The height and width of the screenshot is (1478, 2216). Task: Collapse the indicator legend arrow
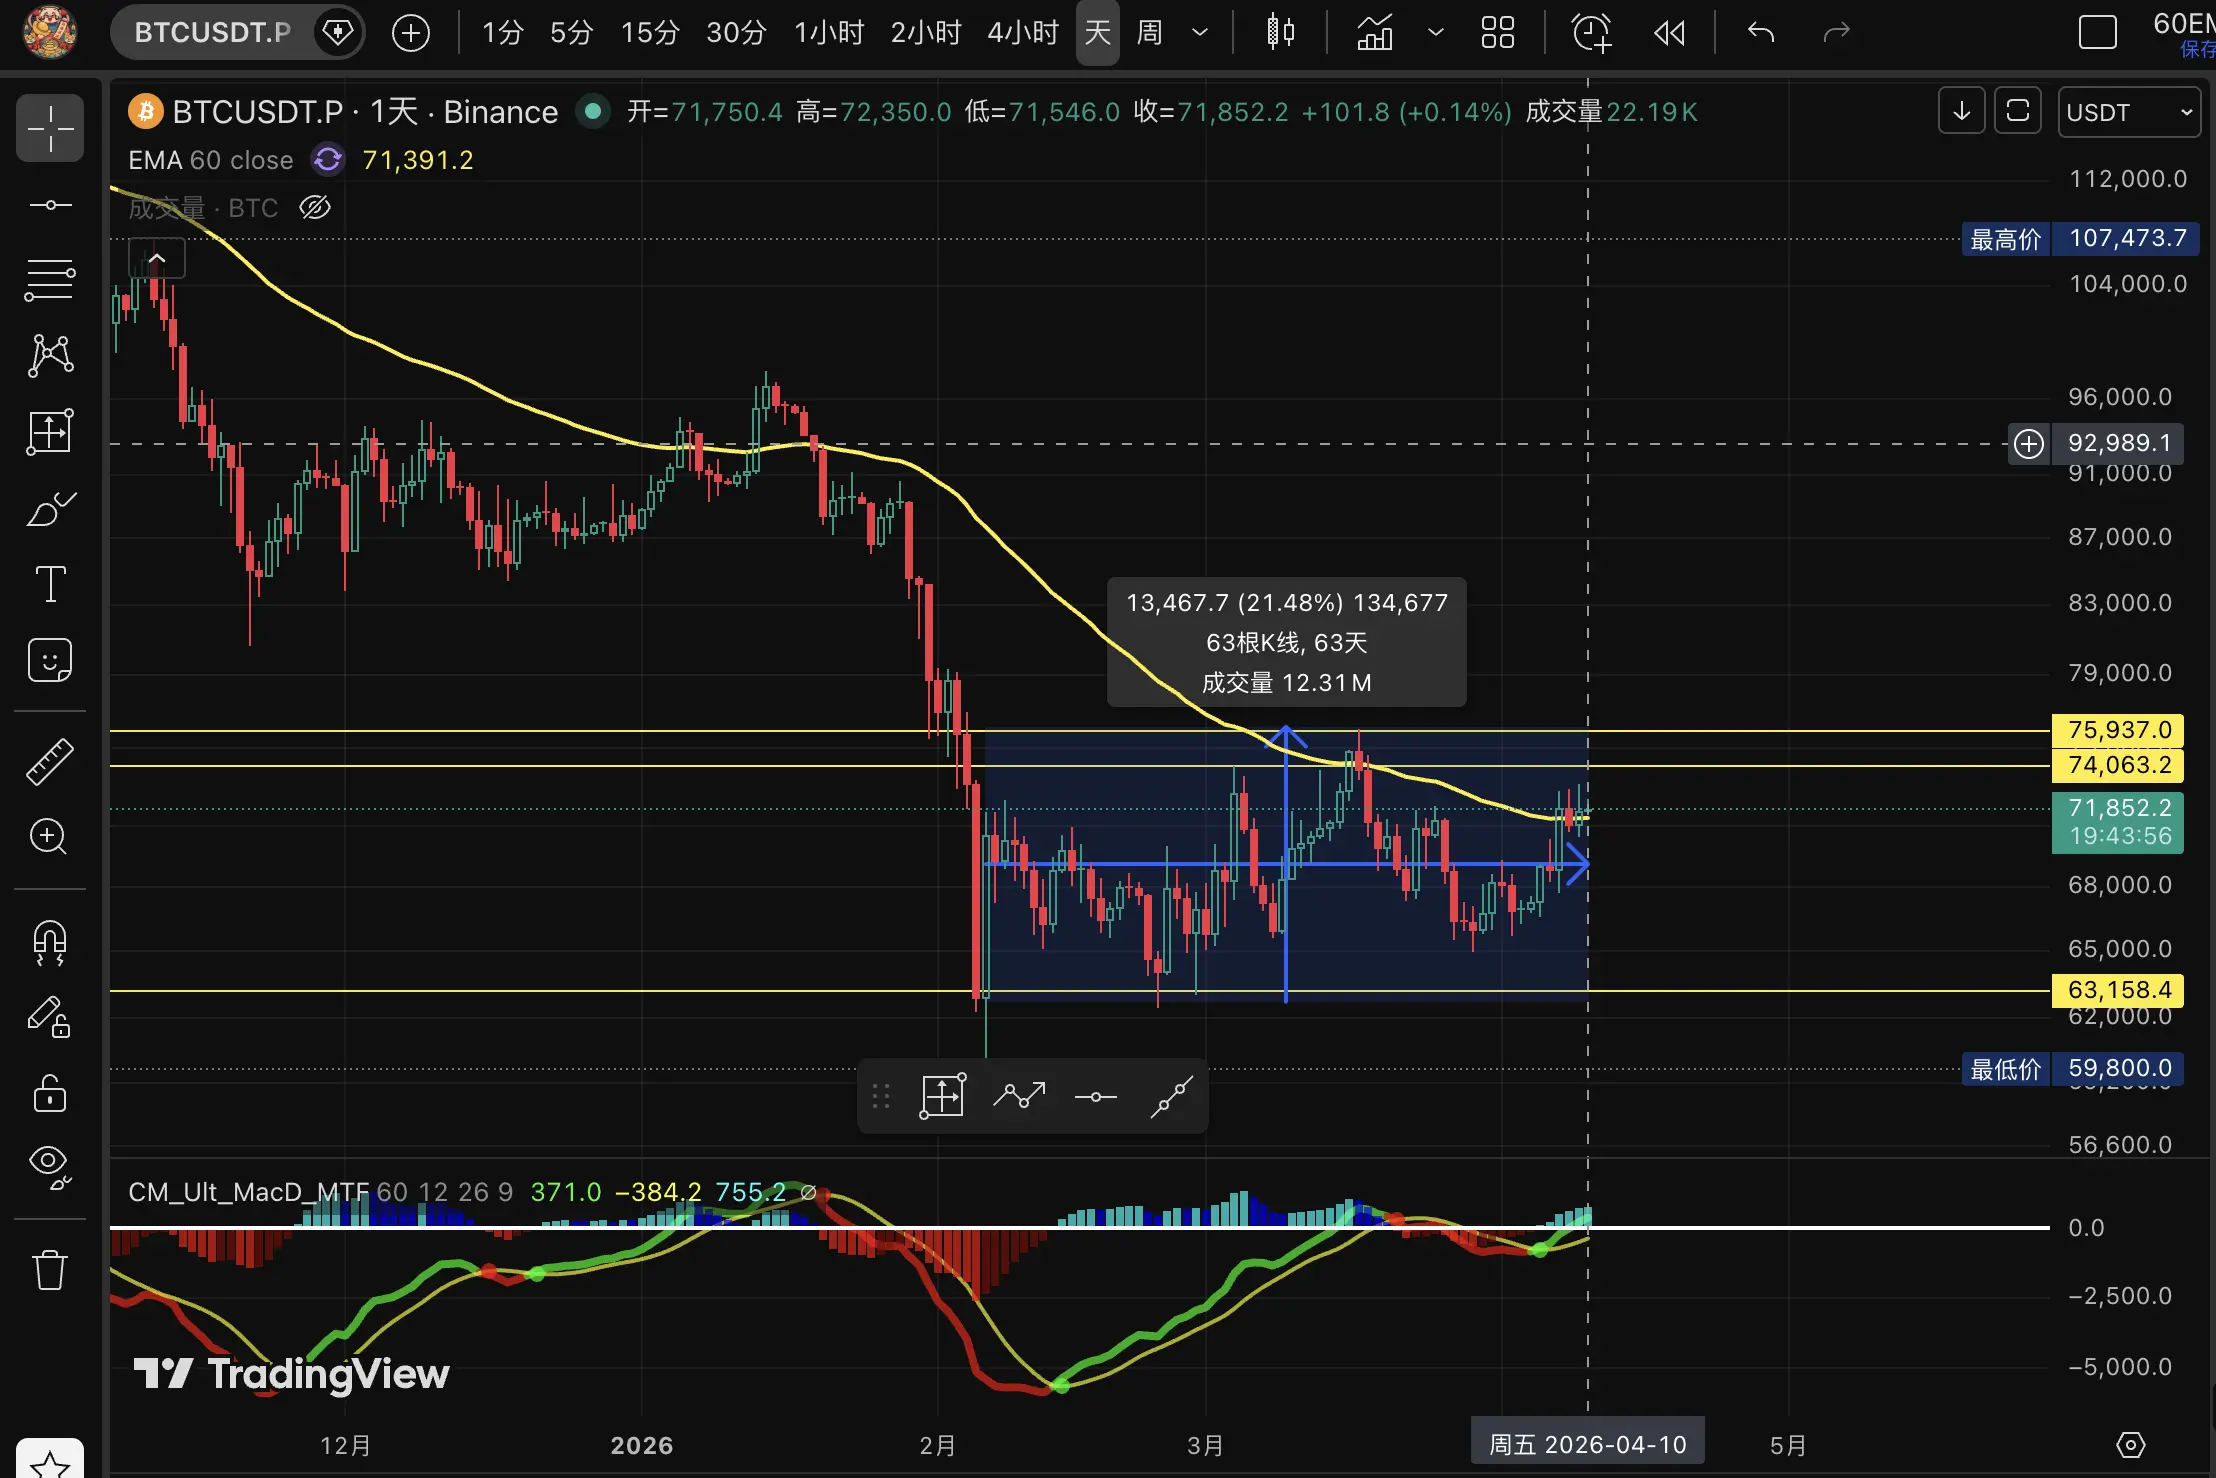(x=157, y=259)
